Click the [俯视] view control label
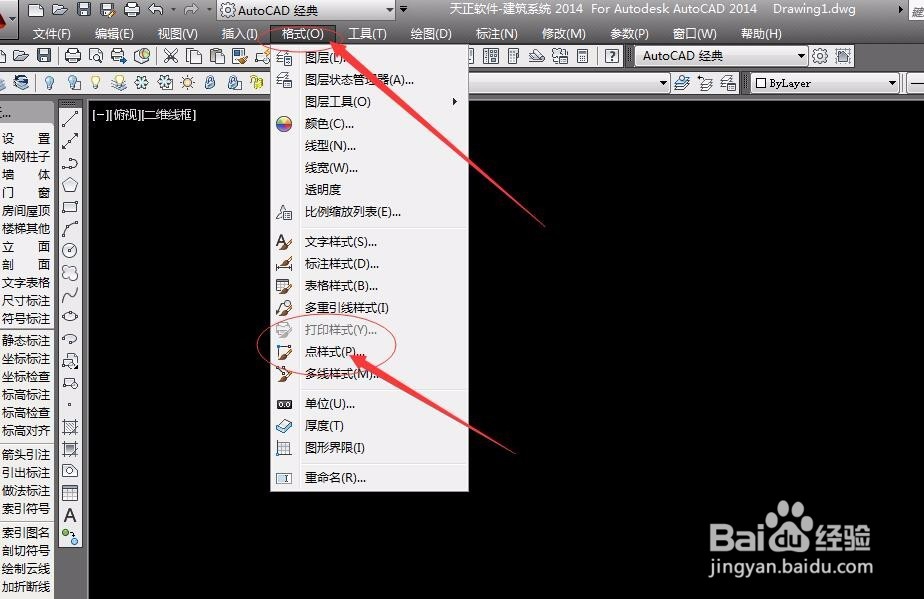The image size is (924, 599). pos(125,114)
